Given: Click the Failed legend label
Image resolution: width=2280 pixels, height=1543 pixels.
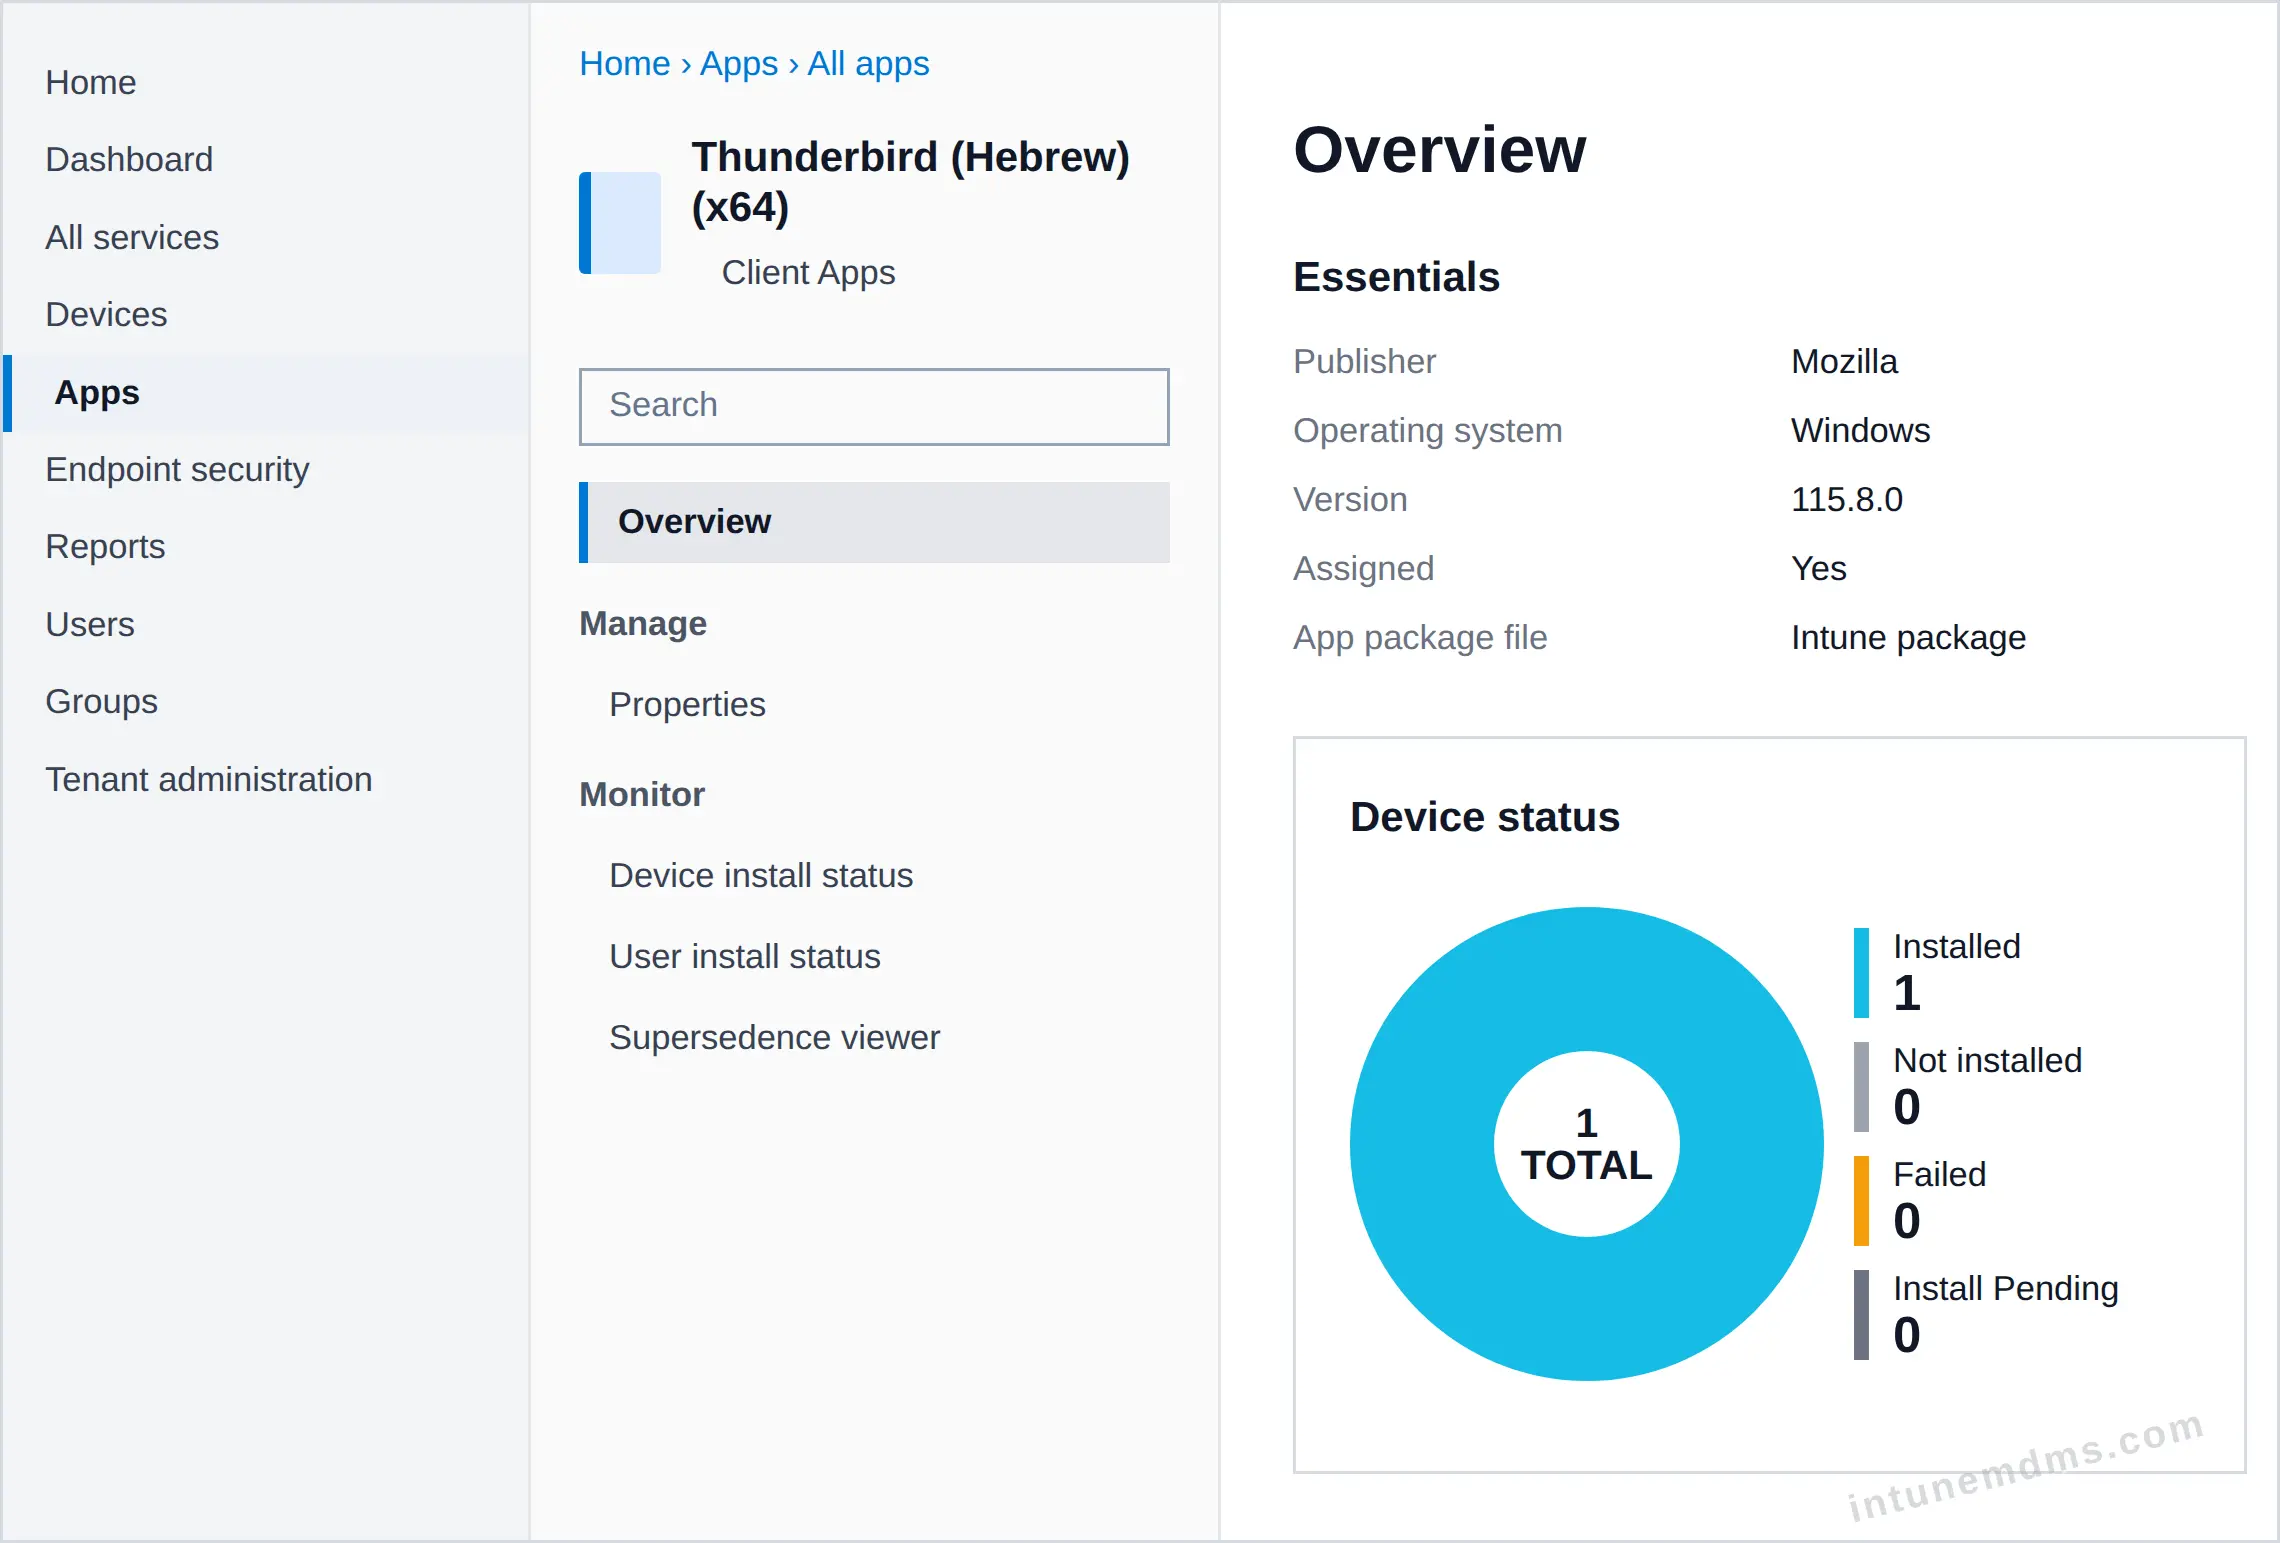Looking at the screenshot, I should pos(1940,1174).
